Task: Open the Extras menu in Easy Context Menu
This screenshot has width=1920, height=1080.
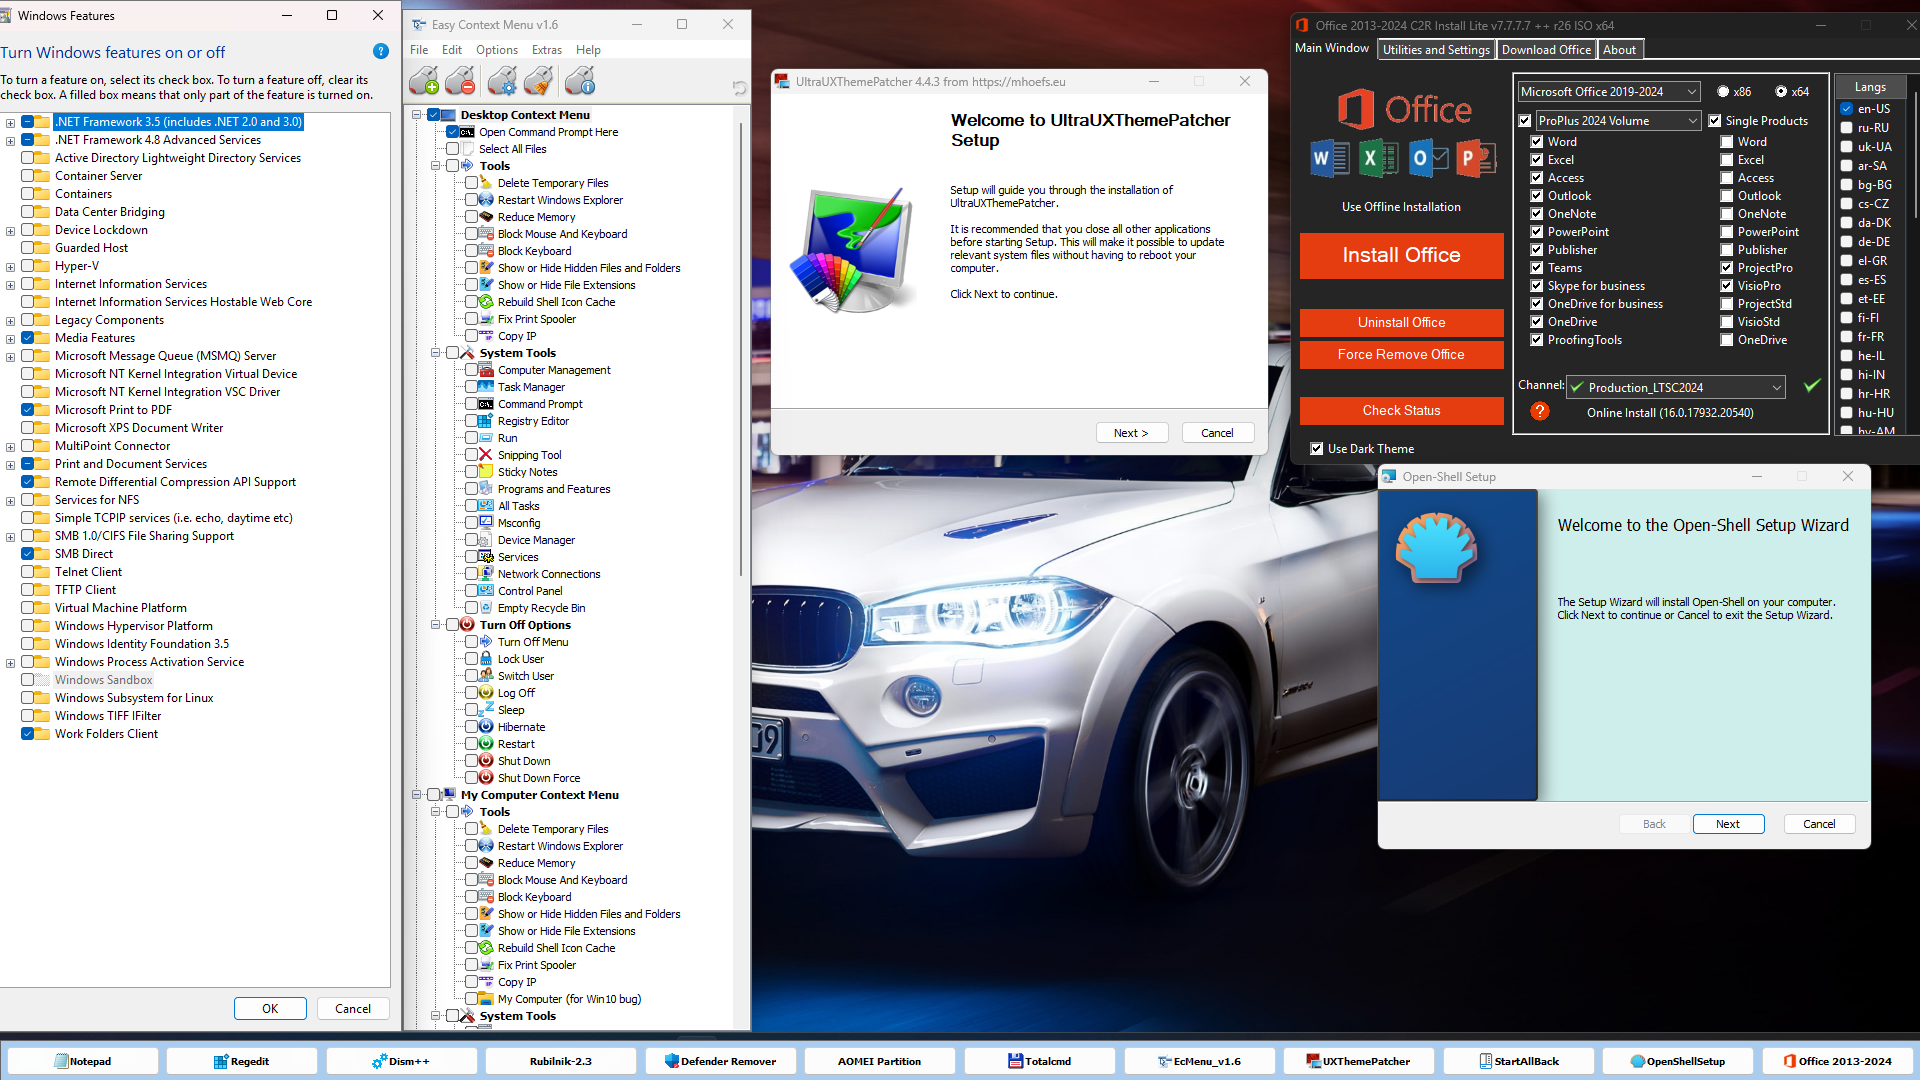Action: (x=546, y=50)
